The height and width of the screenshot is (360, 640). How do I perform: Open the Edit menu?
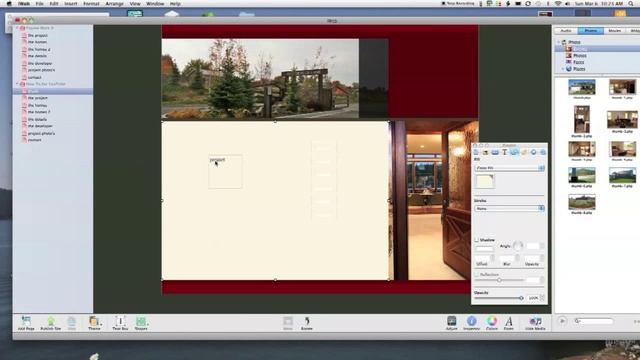click(x=53, y=4)
